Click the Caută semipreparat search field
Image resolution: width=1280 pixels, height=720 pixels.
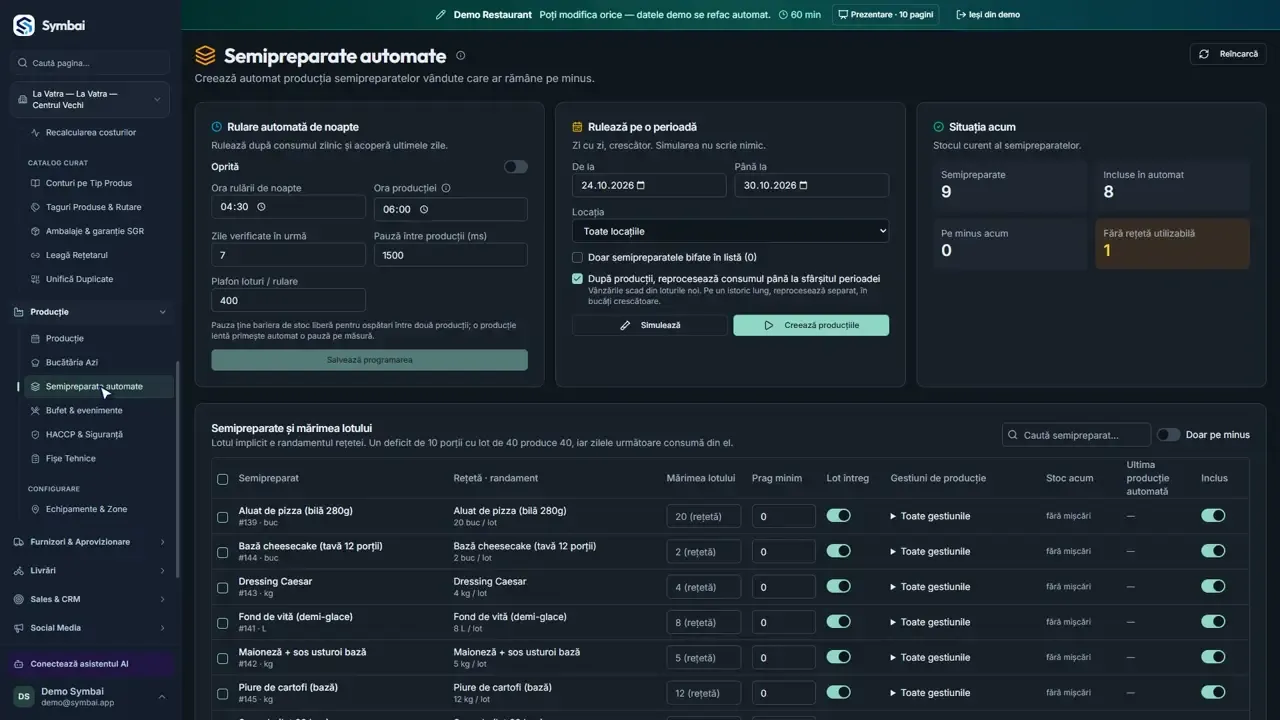[x=1076, y=435]
